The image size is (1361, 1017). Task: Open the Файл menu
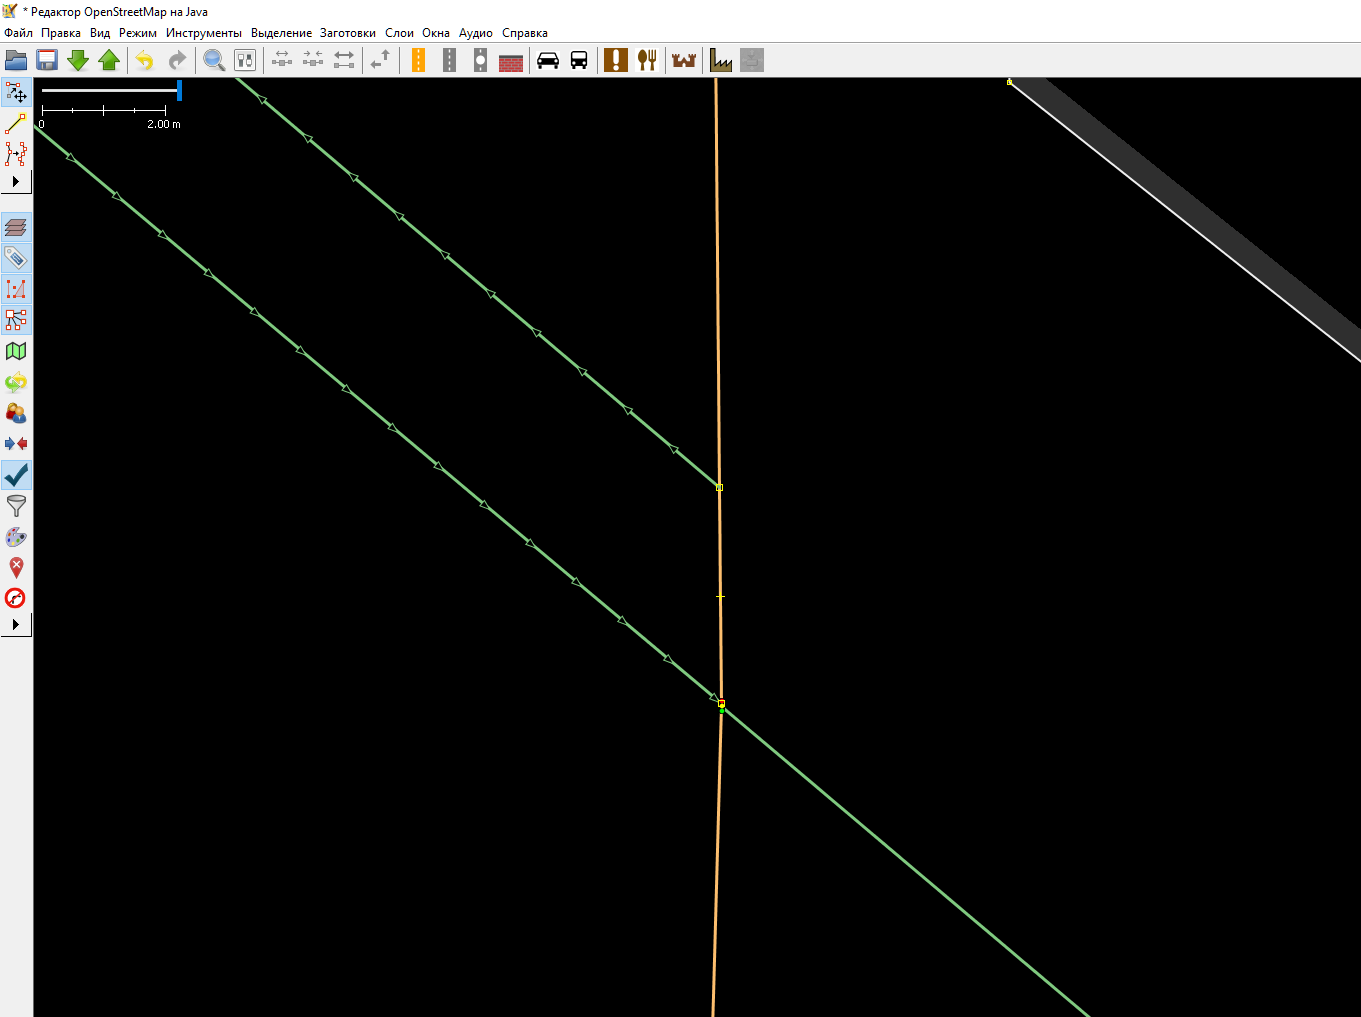[18, 33]
